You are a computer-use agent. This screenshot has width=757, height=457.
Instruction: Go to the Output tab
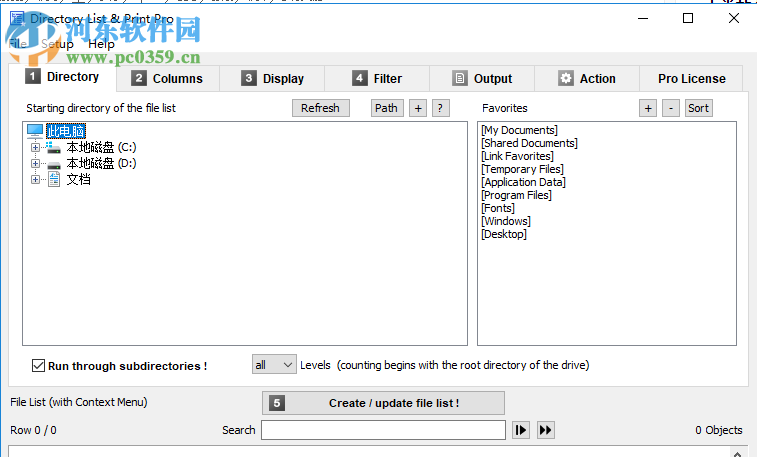(x=482, y=79)
